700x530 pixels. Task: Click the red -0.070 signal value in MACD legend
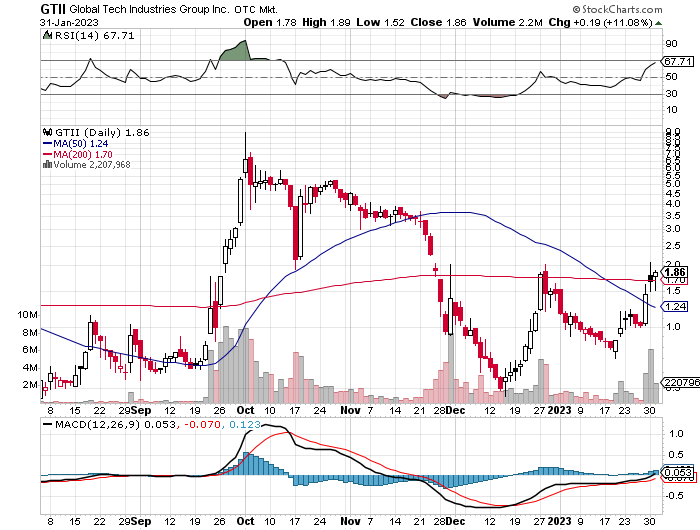point(202,425)
